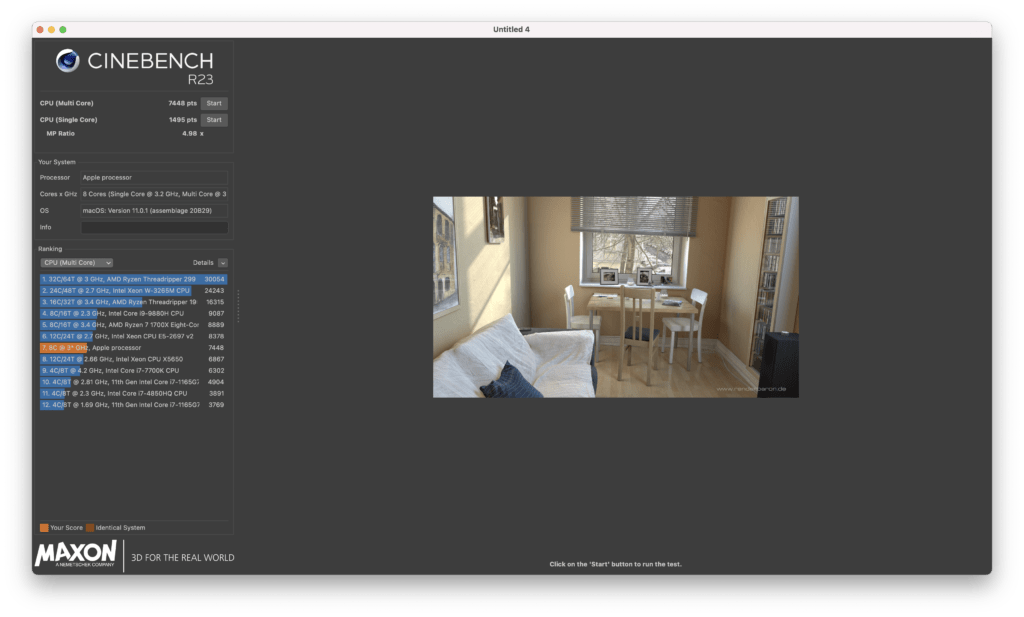Select the 16C/32T AMD Ryzen Threadripper row
1024x617 pixels.
click(x=133, y=302)
